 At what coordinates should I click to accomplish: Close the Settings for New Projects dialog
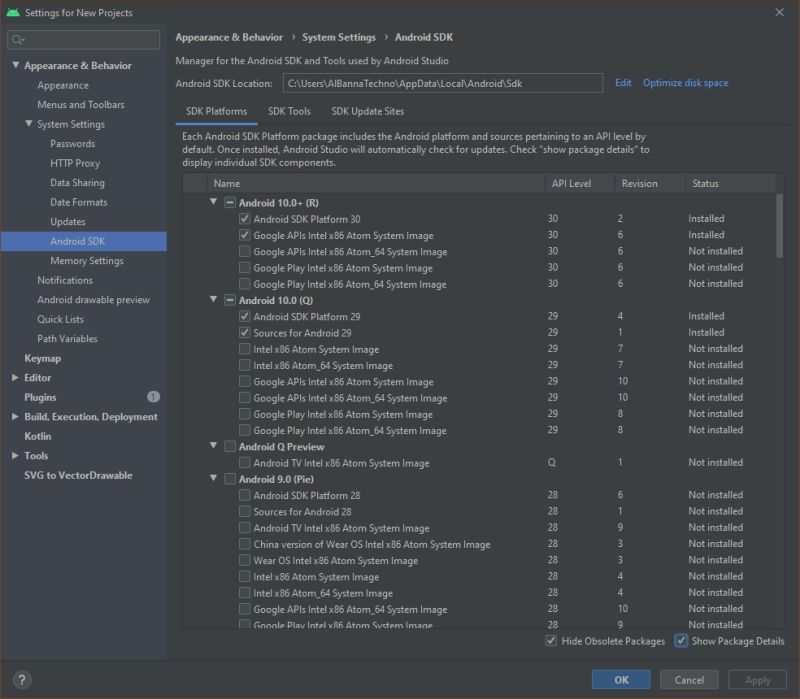coord(779,12)
